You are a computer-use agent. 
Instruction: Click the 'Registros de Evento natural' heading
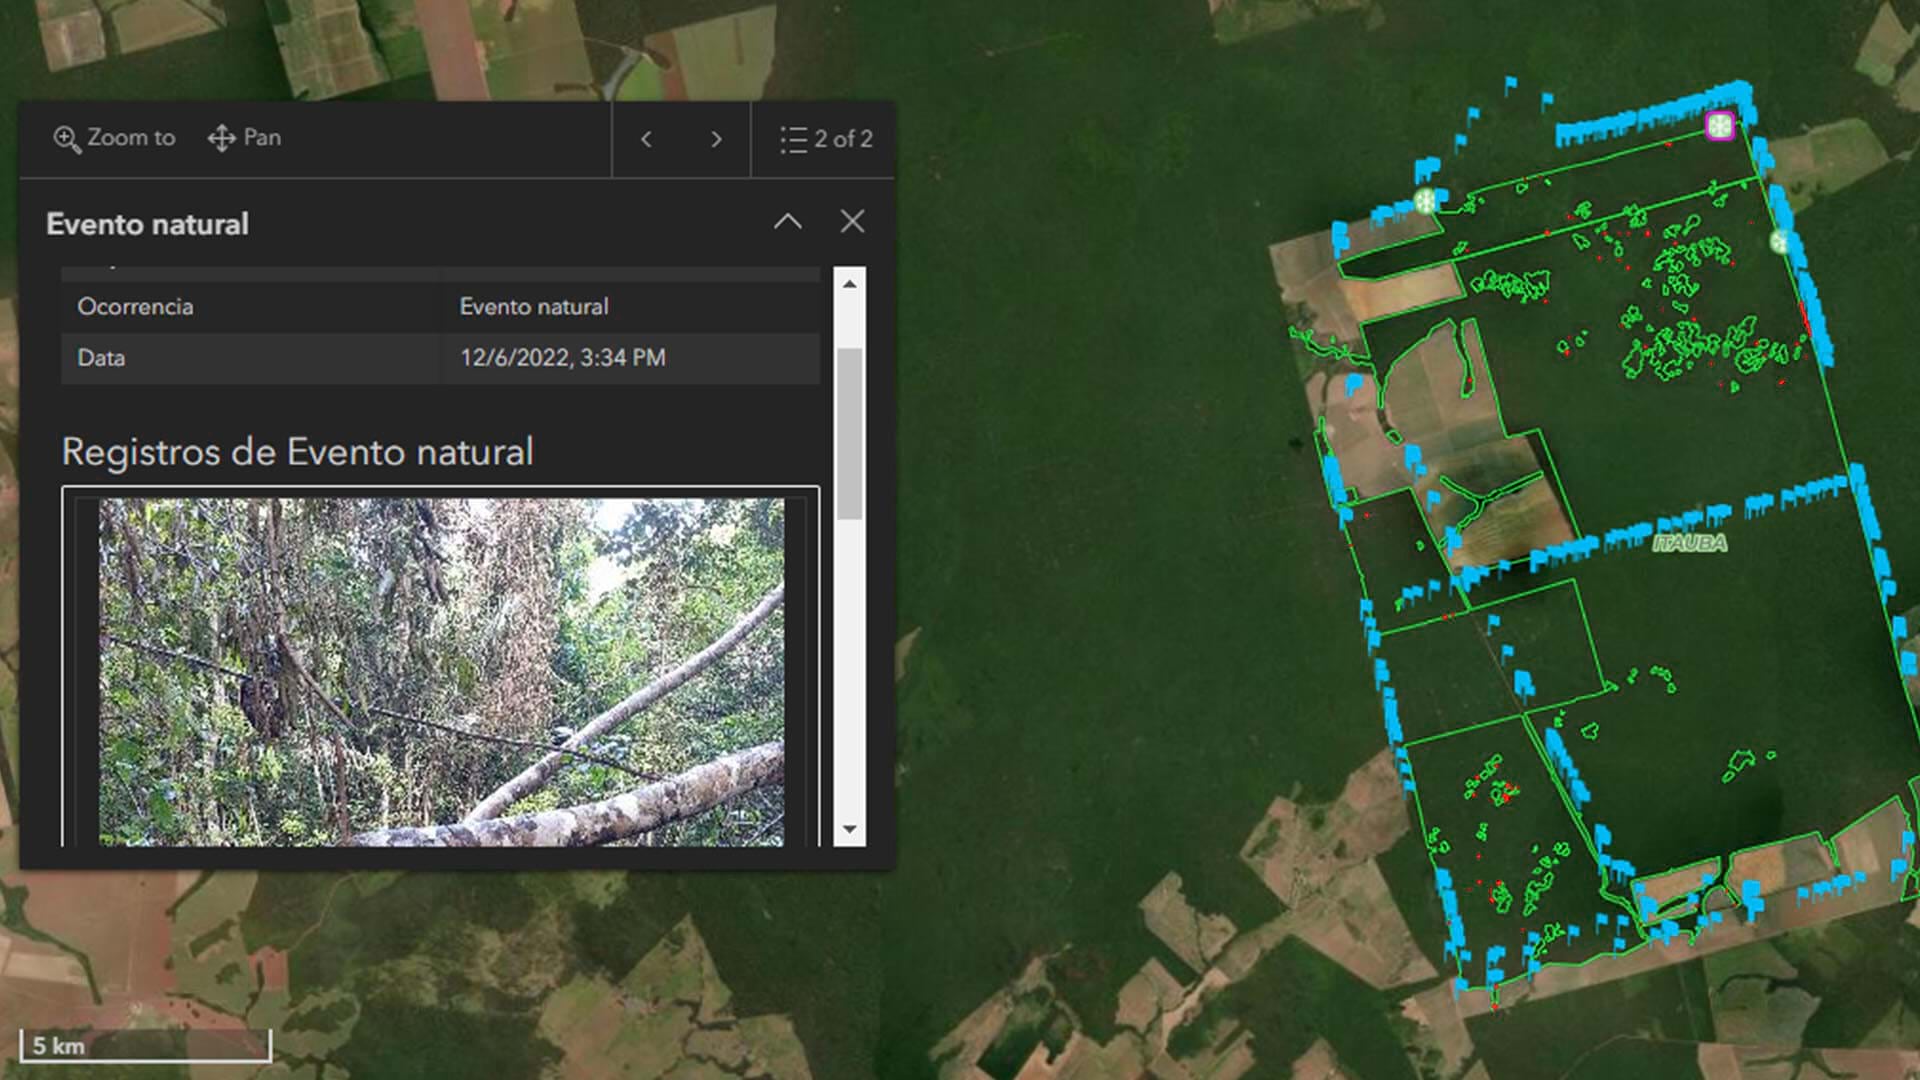click(297, 452)
